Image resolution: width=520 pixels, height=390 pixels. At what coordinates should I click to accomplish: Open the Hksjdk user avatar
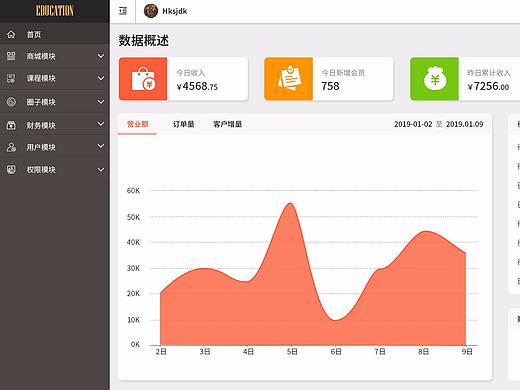pos(151,11)
